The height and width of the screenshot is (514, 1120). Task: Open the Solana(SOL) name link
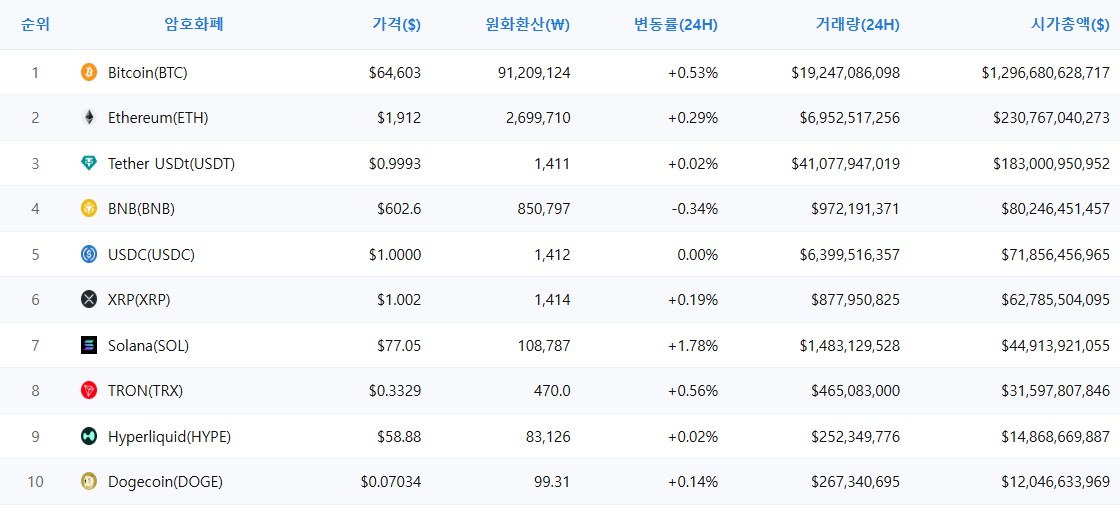point(149,346)
